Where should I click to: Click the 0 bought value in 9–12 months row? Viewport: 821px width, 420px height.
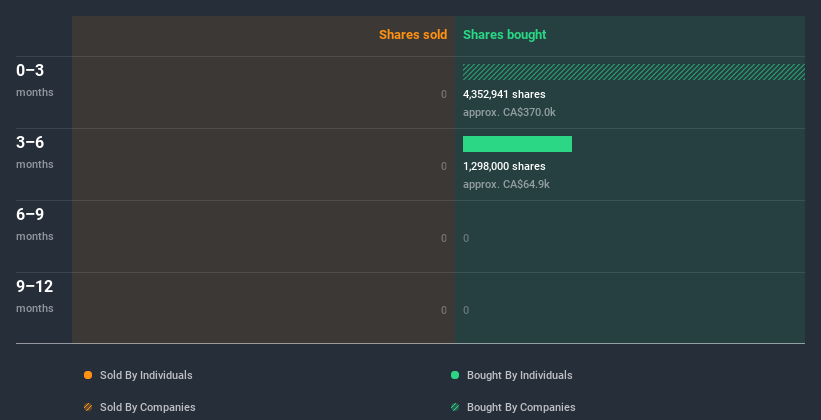(466, 310)
